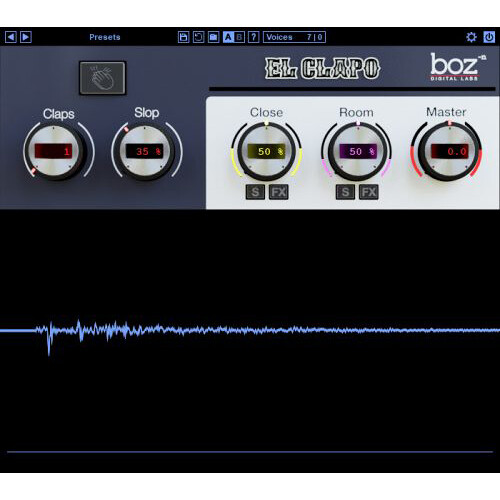This screenshot has height=500, width=500.
Task: Click the Claps label text
Action: (59, 114)
